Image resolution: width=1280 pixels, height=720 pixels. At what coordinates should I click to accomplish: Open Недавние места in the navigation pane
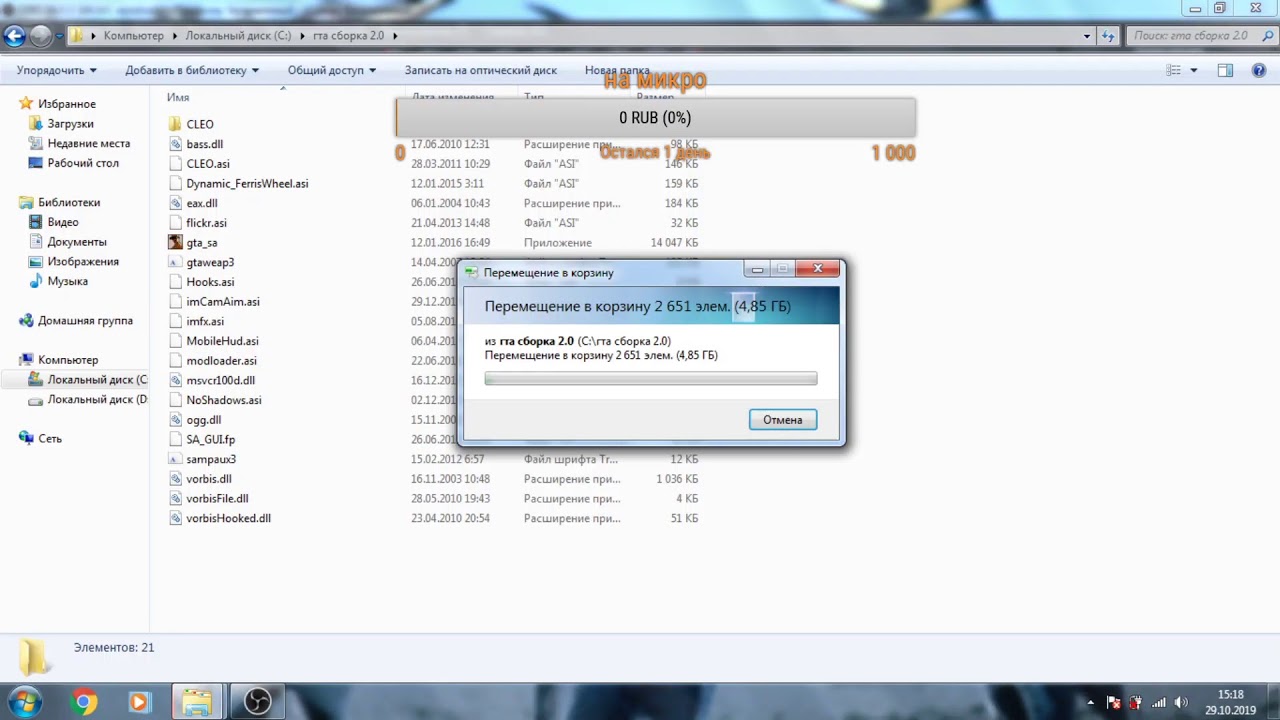point(89,144)
